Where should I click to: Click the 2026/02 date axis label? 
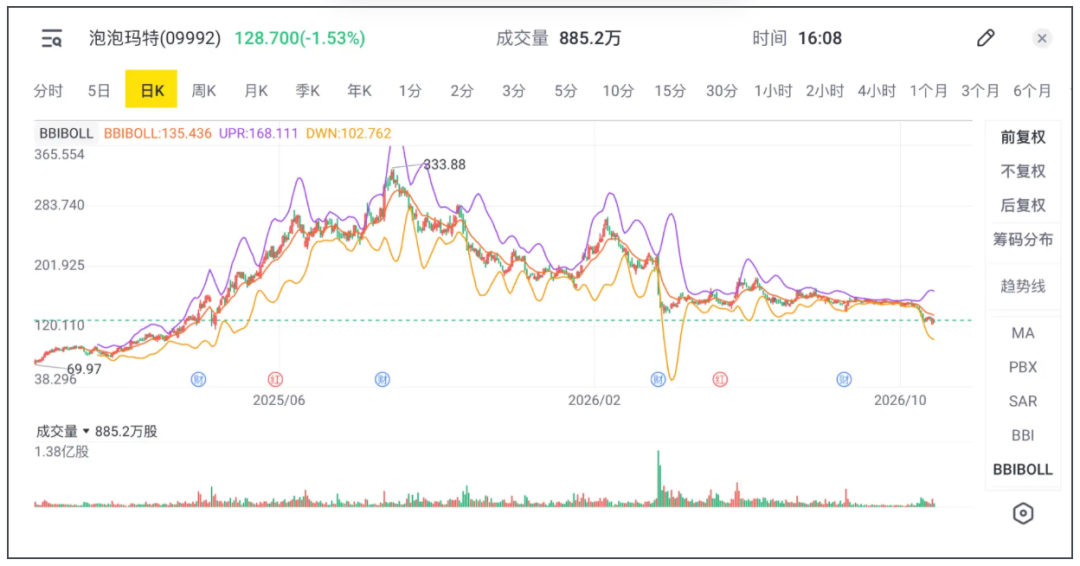[594, 401]
